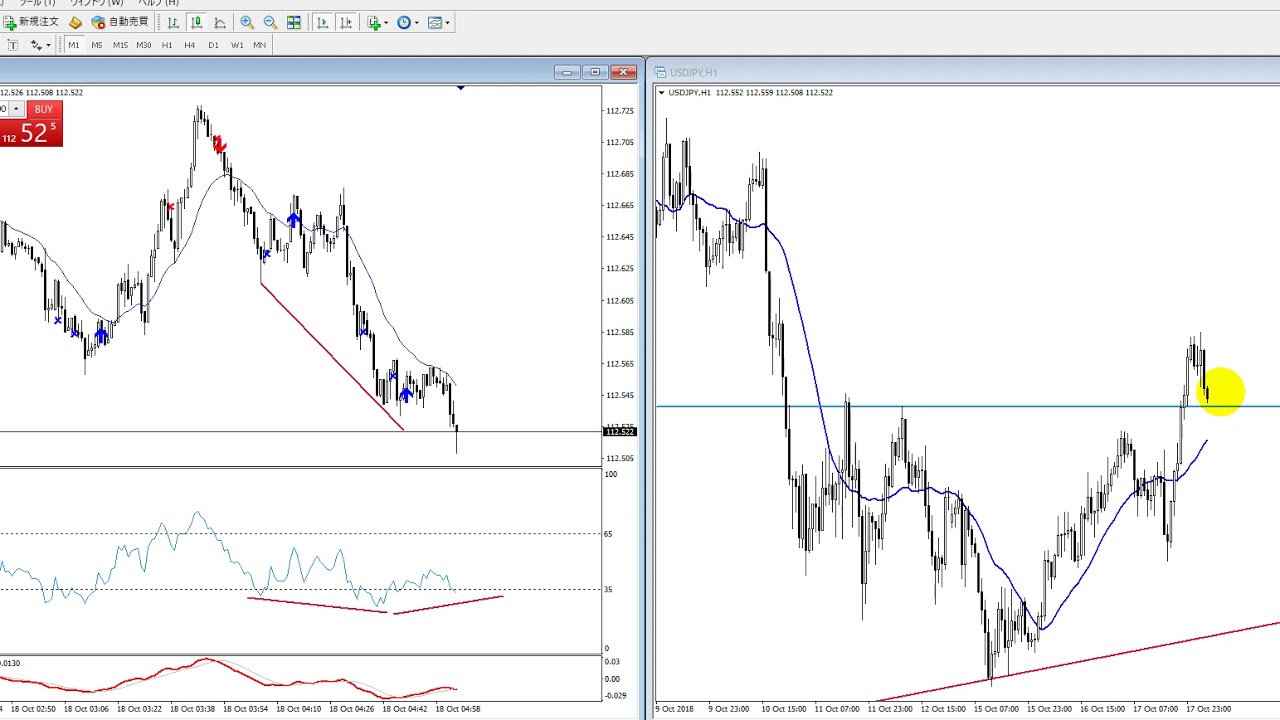The width and height of the screenshot is (1280, 720).
Task: Switch timeframe to H4
Action: point(189,45)
